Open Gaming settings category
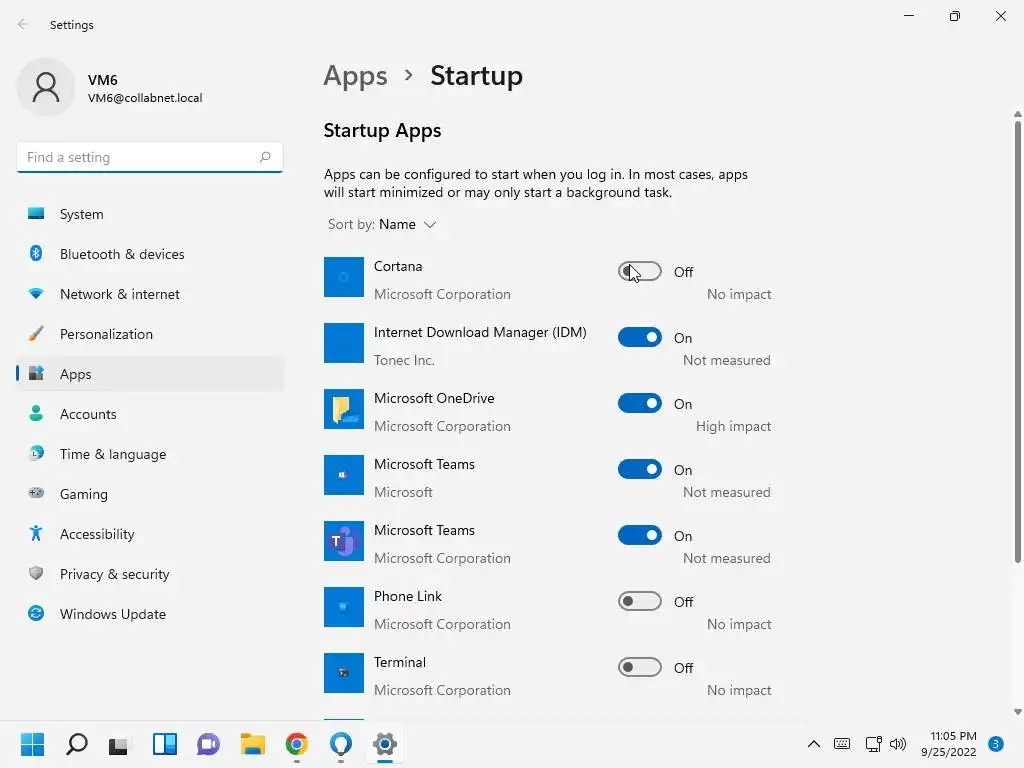The width and height of the screenshot is (1024, 768). [150, 494]
